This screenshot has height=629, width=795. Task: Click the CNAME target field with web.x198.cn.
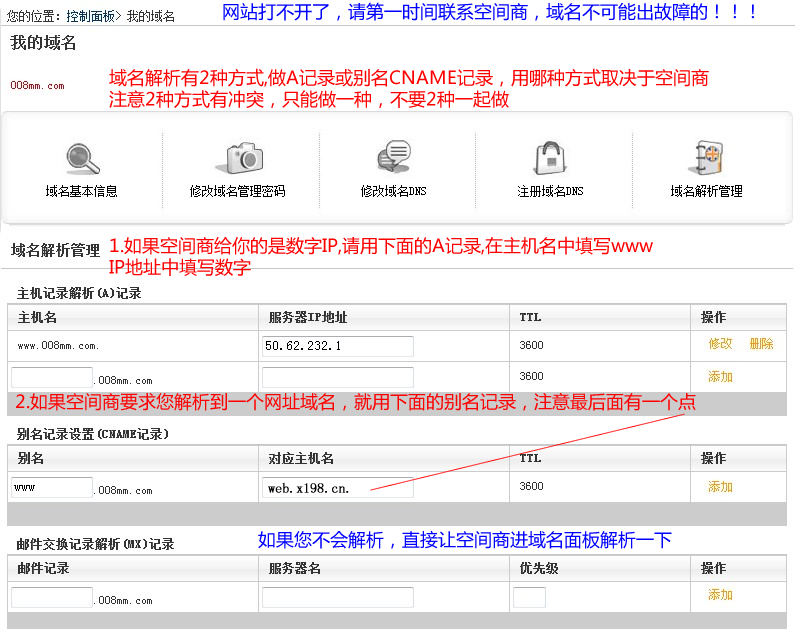338,487
